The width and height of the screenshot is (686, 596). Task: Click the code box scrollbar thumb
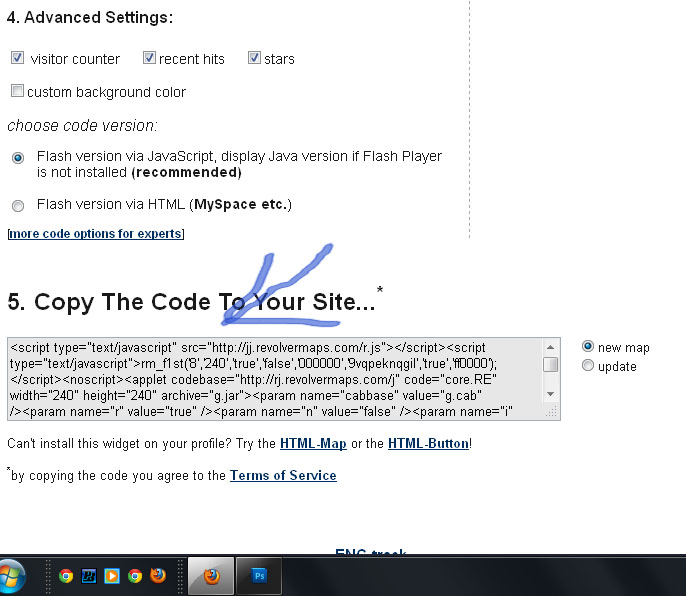[550, 365]
